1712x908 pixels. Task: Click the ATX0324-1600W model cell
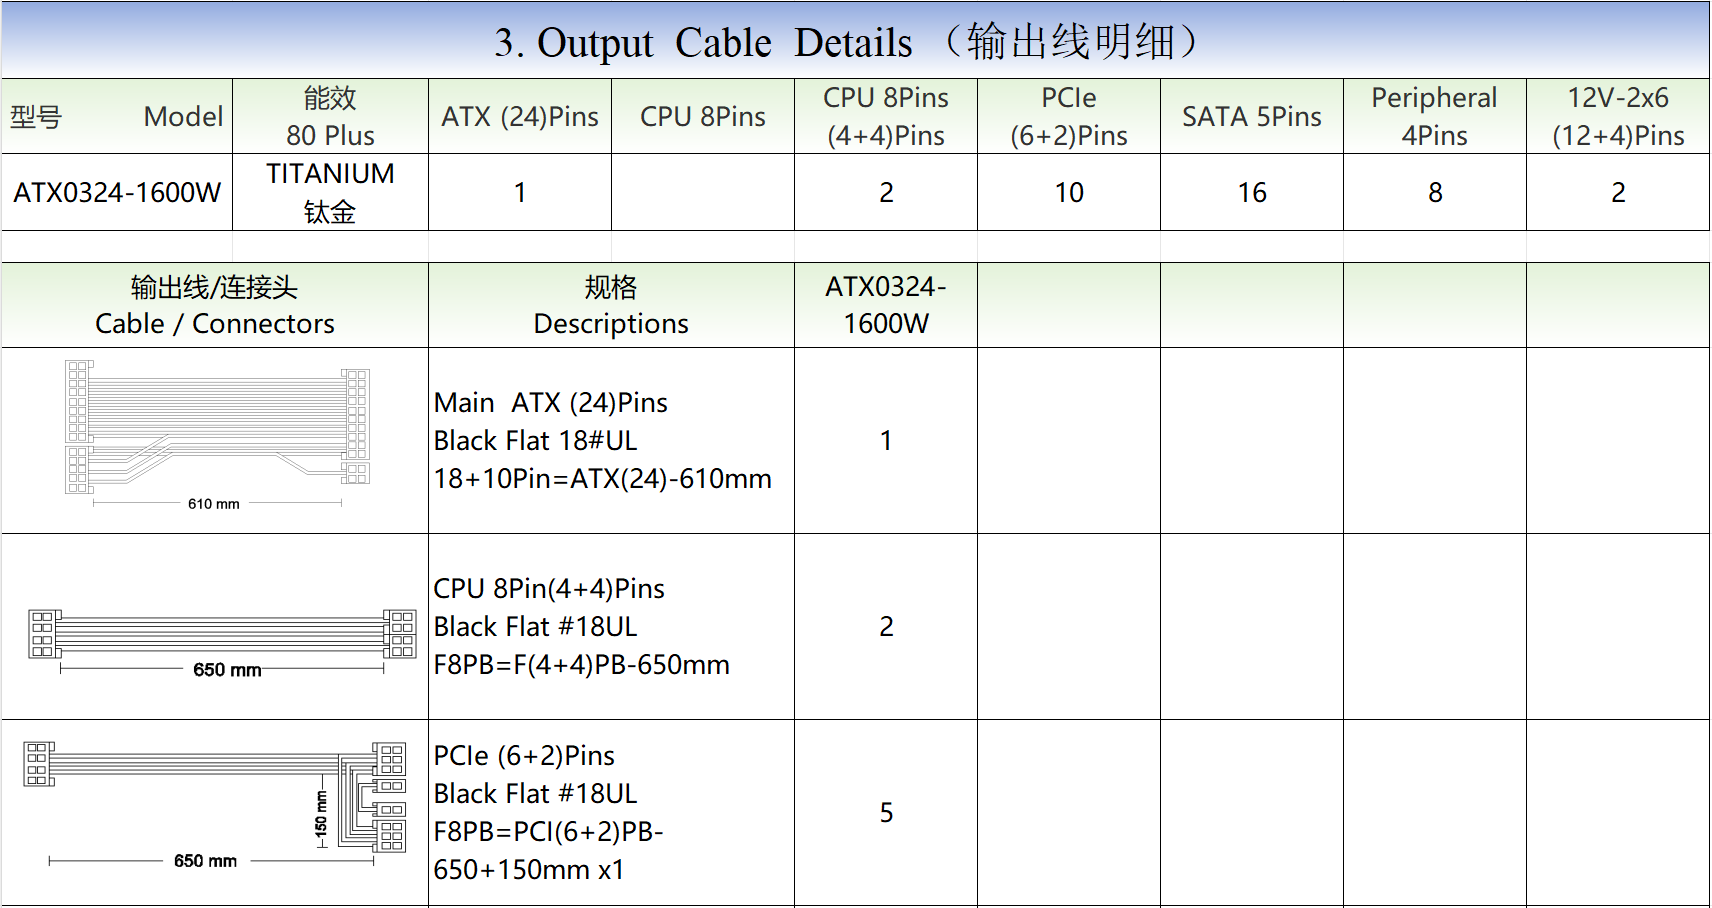click(x=117, y=192)
